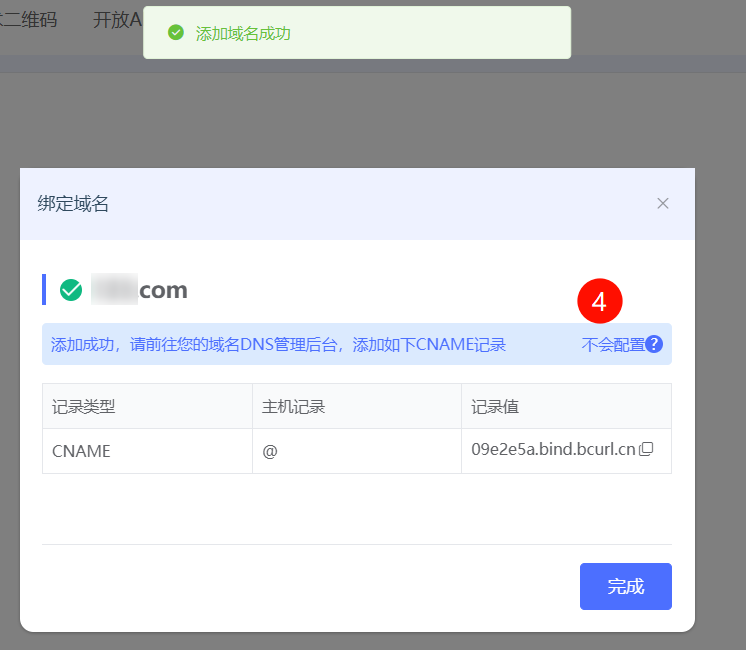Open the 不会配置 help link

coord(613,345)
